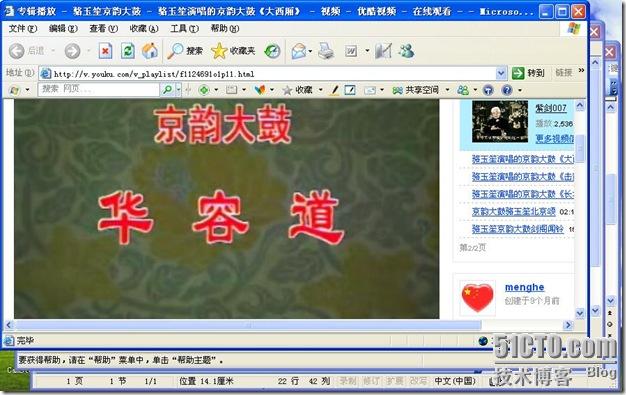The height and width of the screenshot is (395, 626).
Task: Open the History clock icon
Action: tap(272, 51)
